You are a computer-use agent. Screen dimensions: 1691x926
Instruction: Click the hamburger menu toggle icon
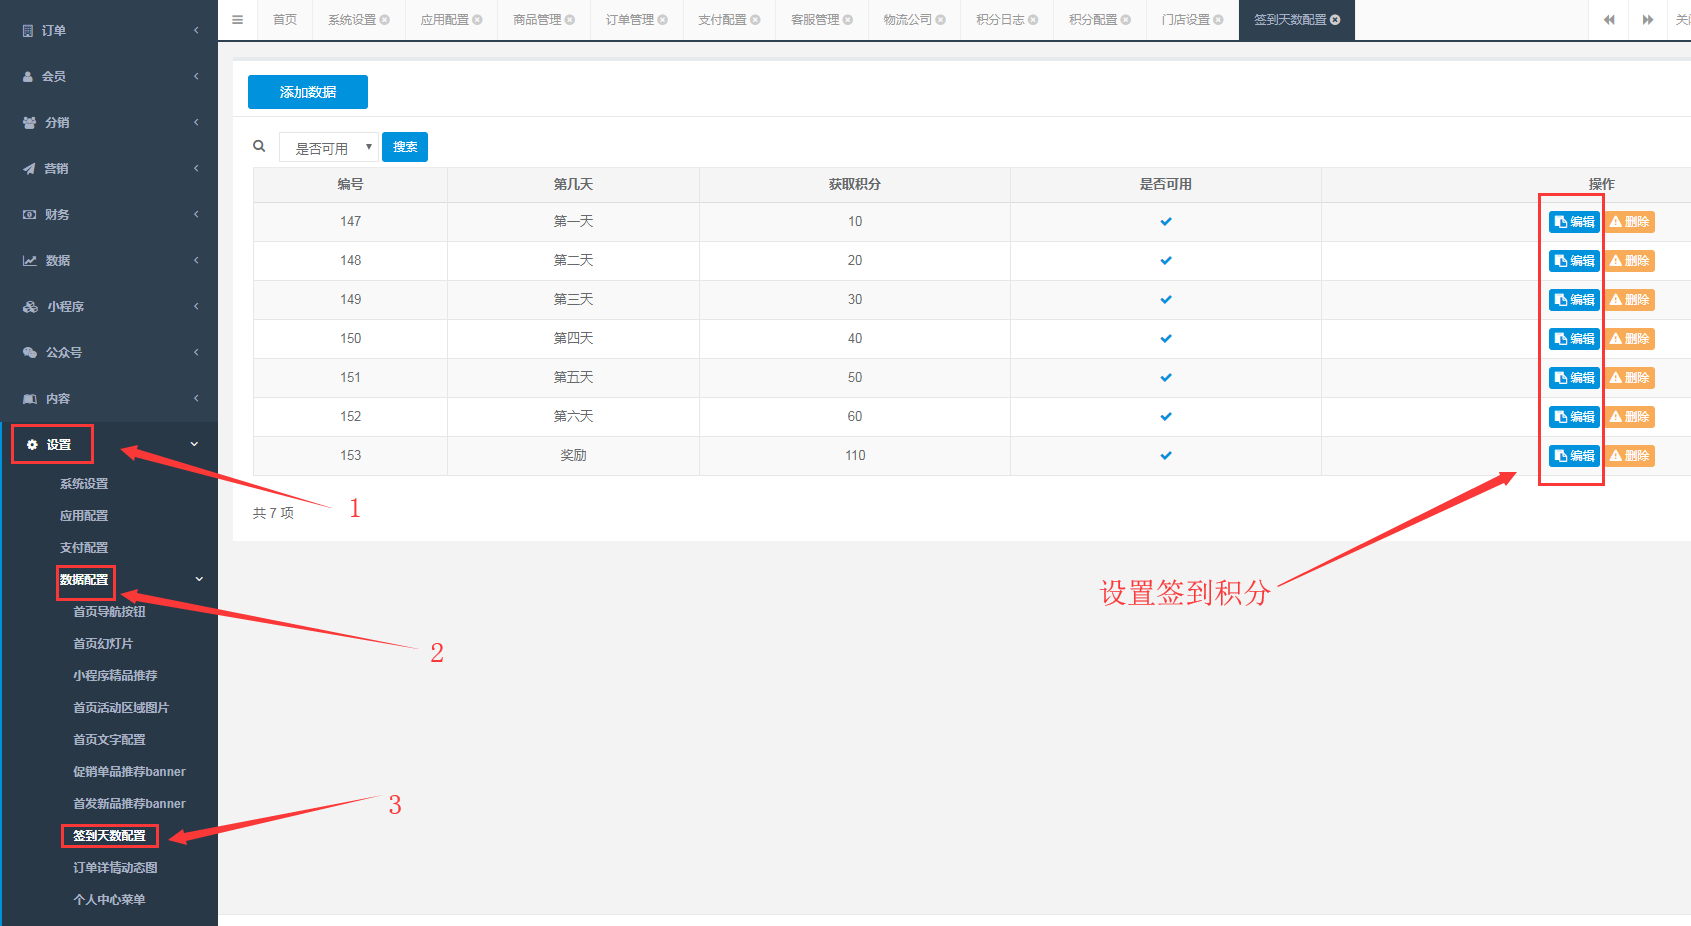[x=237, y=20]
